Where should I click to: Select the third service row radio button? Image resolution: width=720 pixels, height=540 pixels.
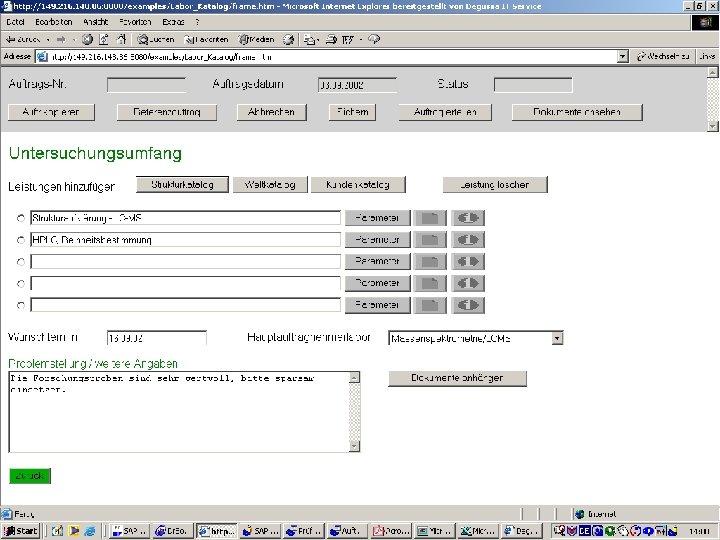[x=21, y=262]
